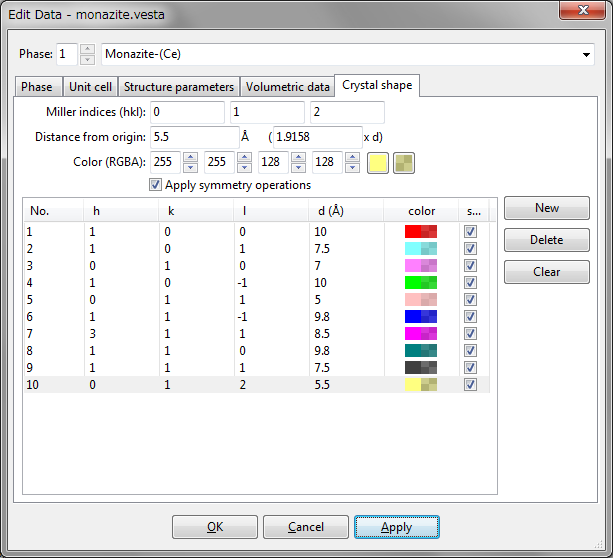
Task: Toggle Apply symmetry operations checkbox
Action: 155,185
